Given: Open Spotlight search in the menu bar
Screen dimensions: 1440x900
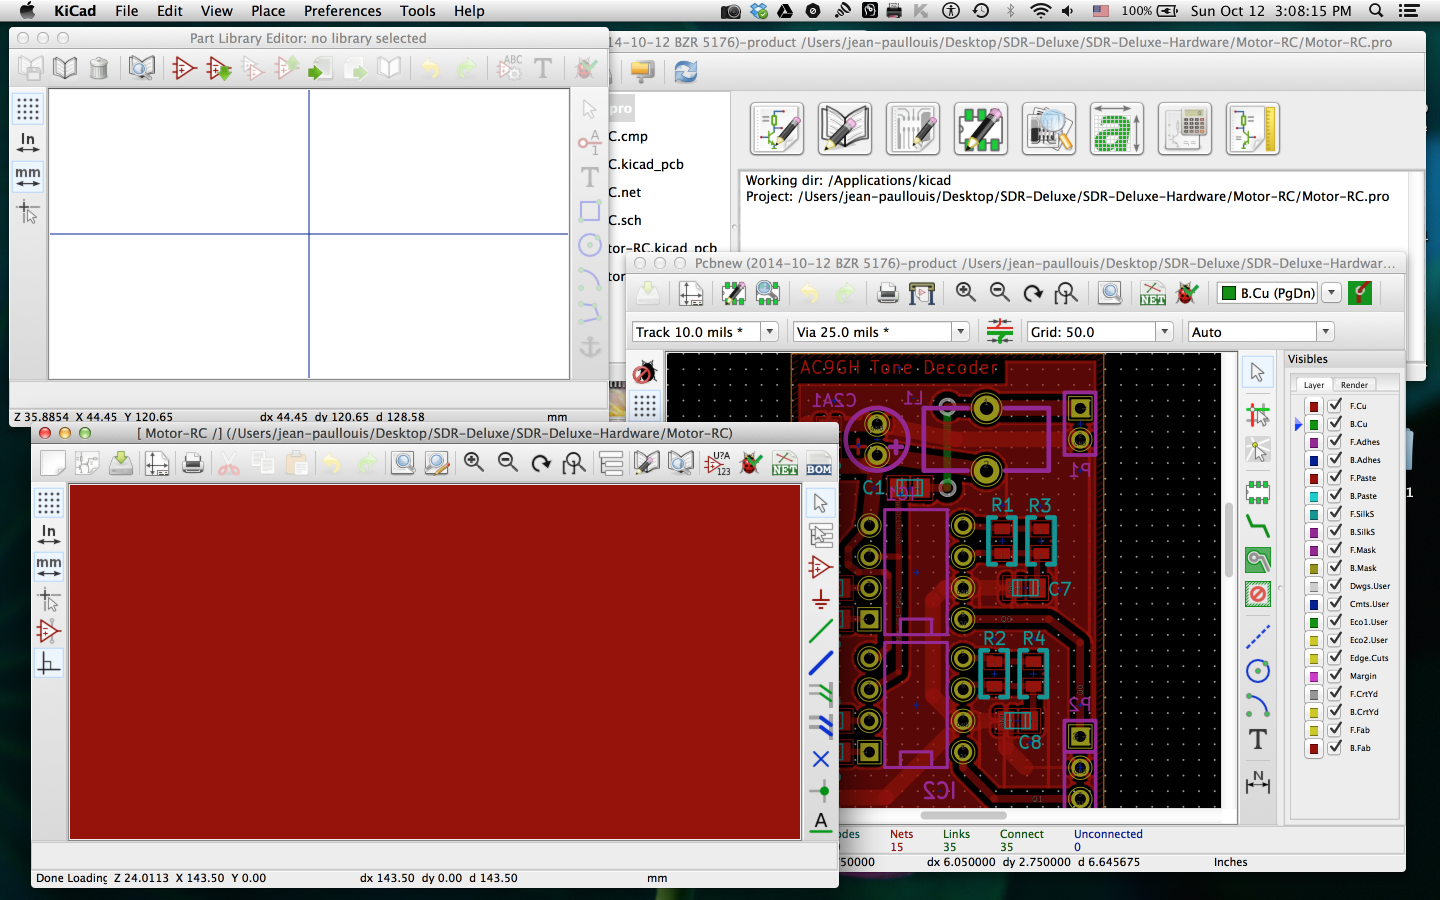Looking at the screenshot, I should [1376, 11].
